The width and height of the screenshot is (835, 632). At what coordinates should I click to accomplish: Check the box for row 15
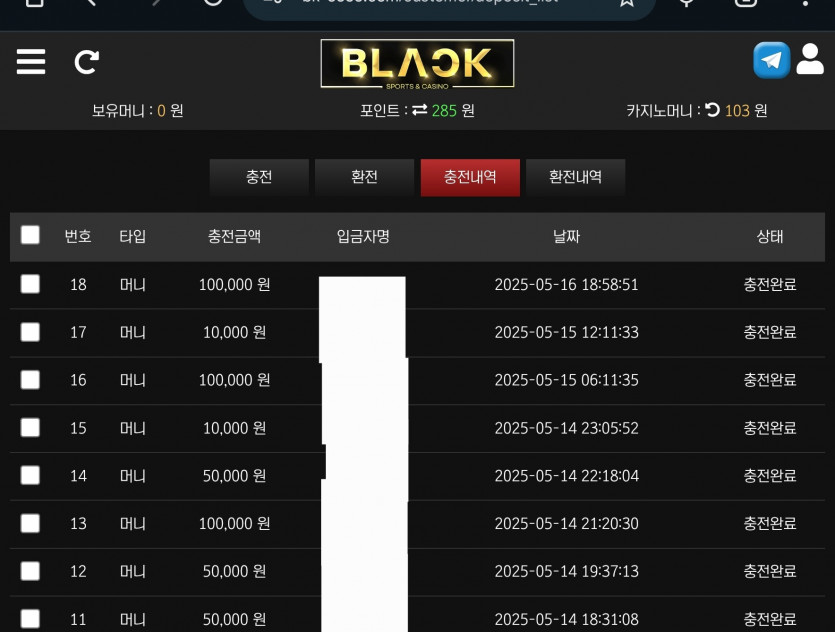coord(30,427)
